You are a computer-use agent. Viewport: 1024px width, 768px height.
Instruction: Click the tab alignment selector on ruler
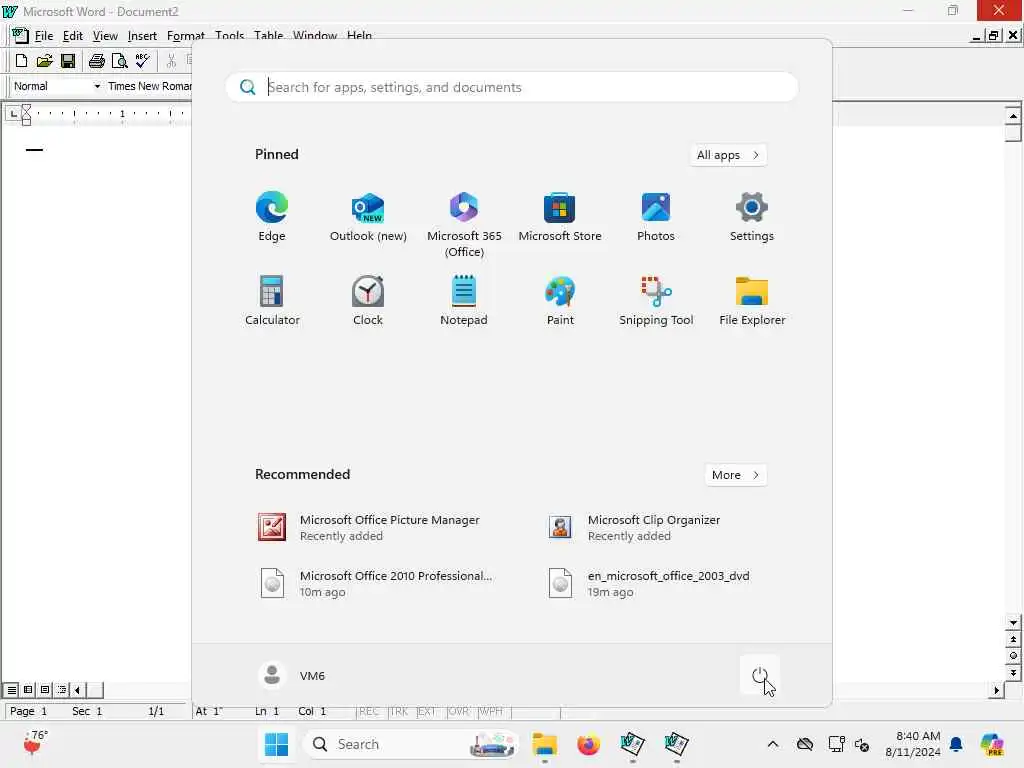click(x=13, y=113)
